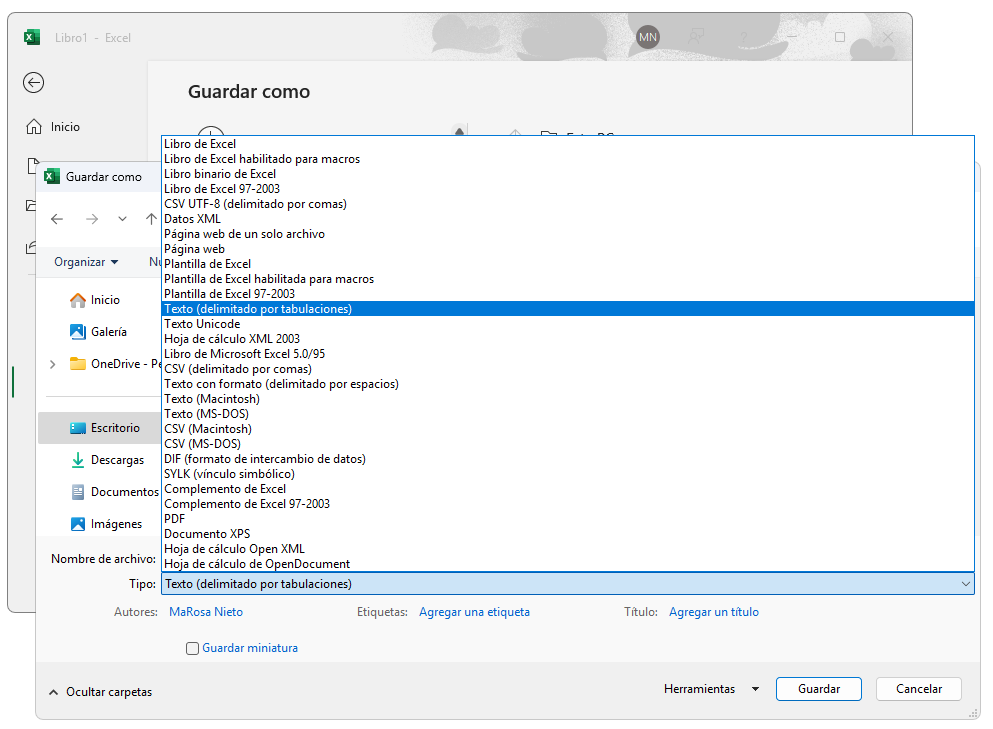Choose Texto (MS-DOS) file type

click(567, 414)
